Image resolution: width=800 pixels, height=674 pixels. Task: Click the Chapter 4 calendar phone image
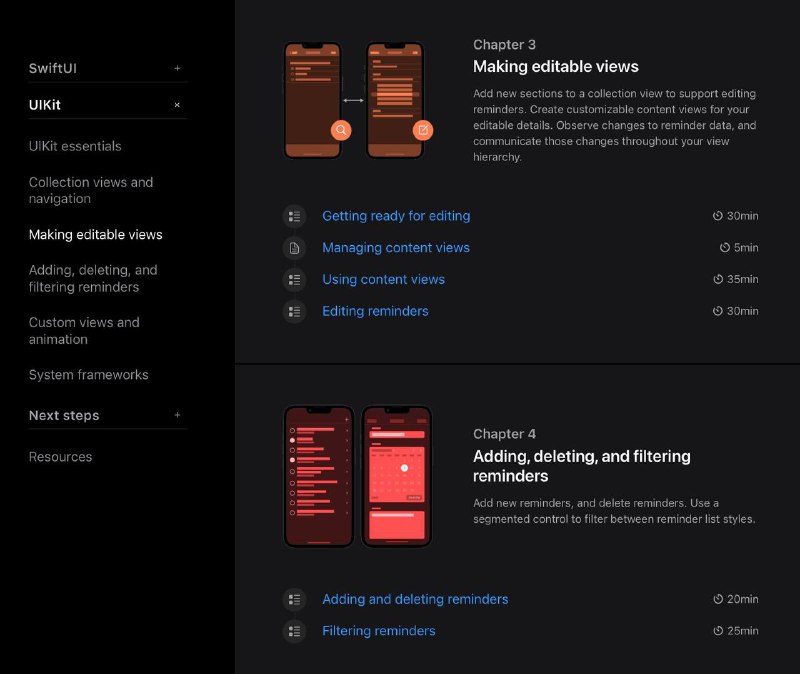pyautogui.click(x=396, y=477)
